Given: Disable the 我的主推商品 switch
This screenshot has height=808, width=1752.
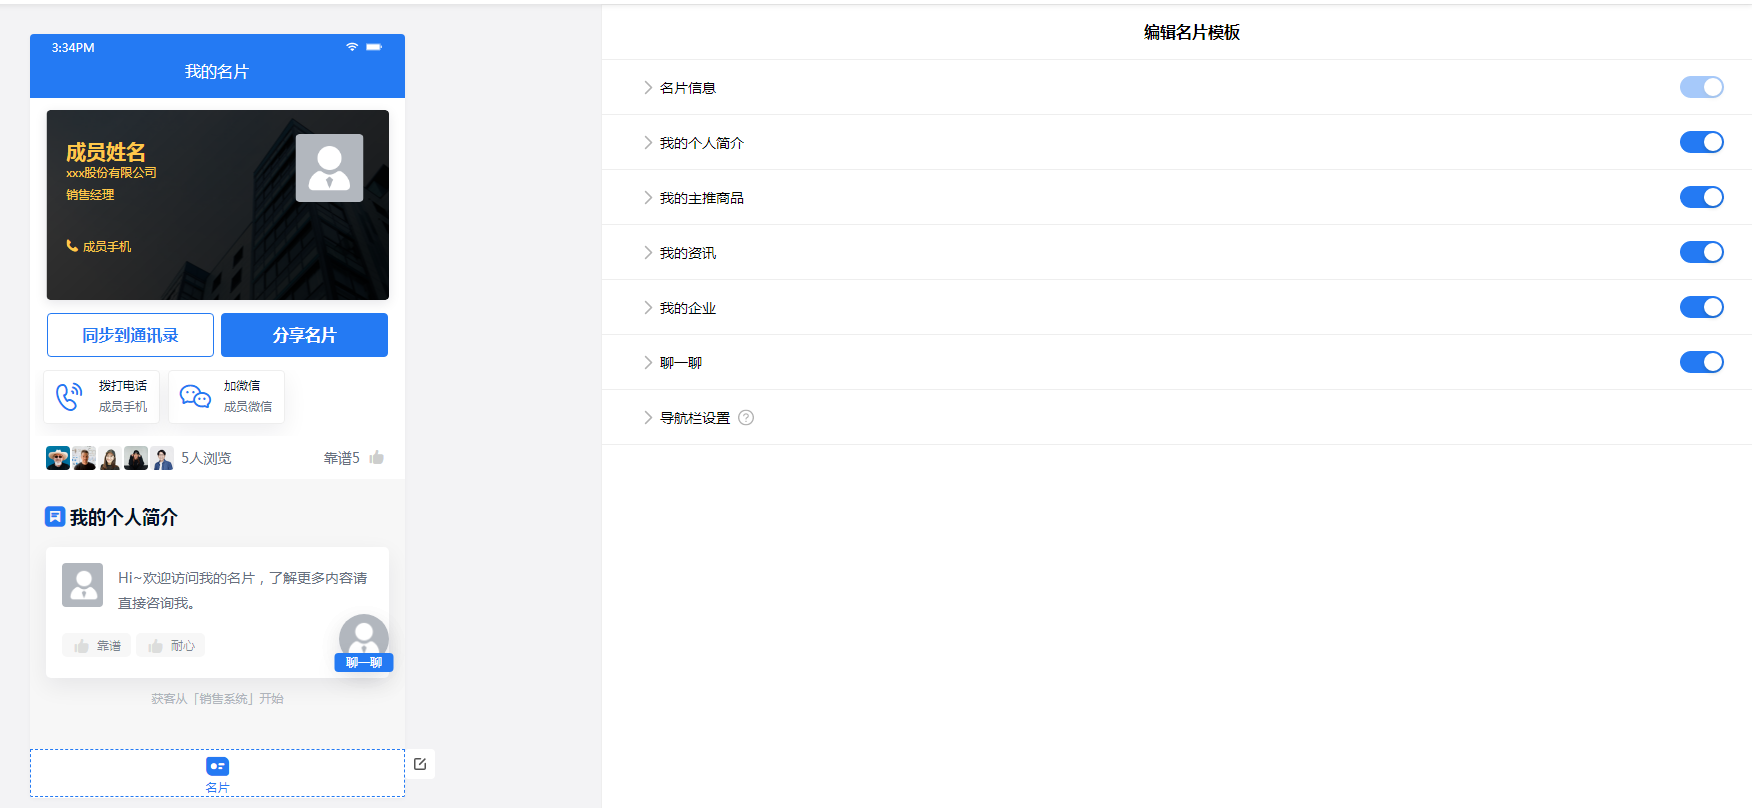Looking at the screenshot, I should click(1701, 197).
